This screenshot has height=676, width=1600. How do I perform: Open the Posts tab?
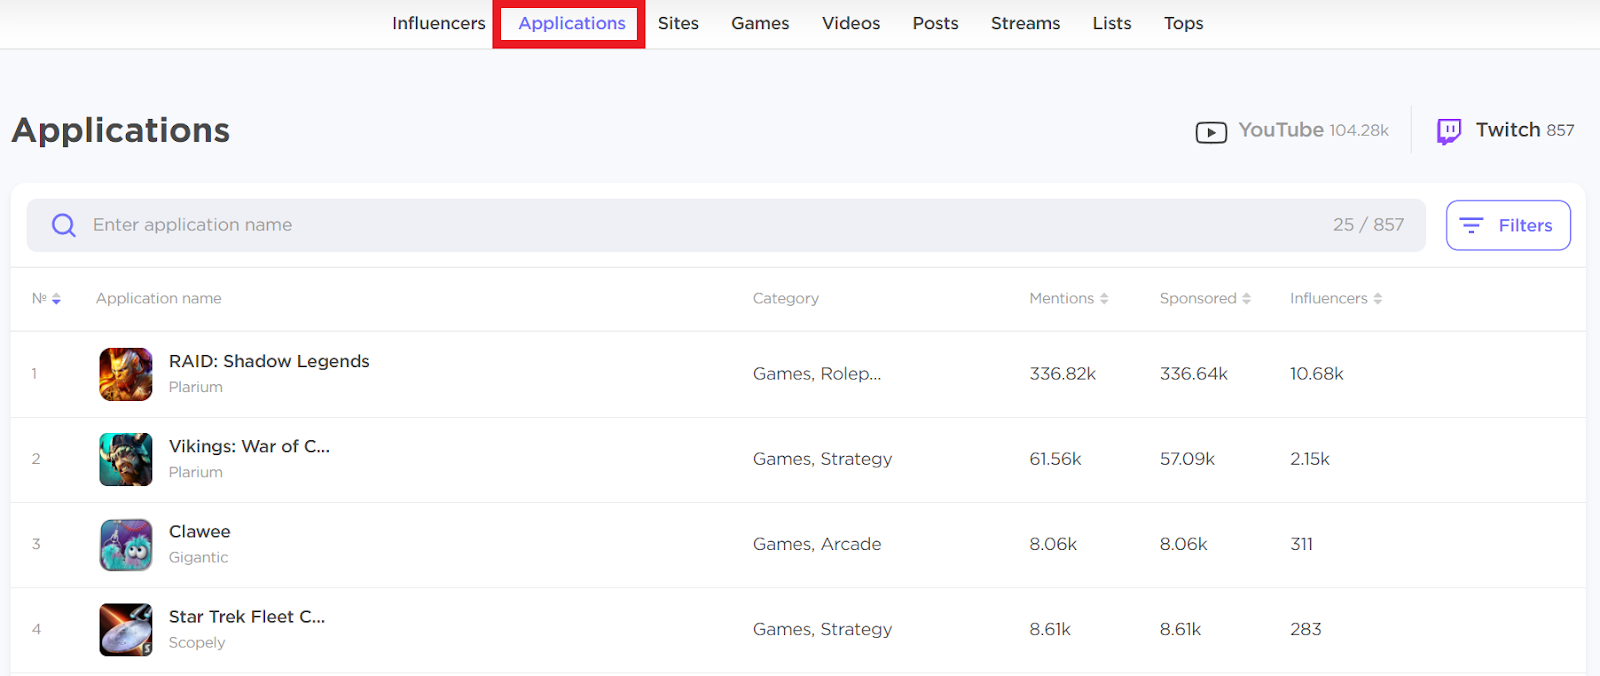(x=935, y=23)
